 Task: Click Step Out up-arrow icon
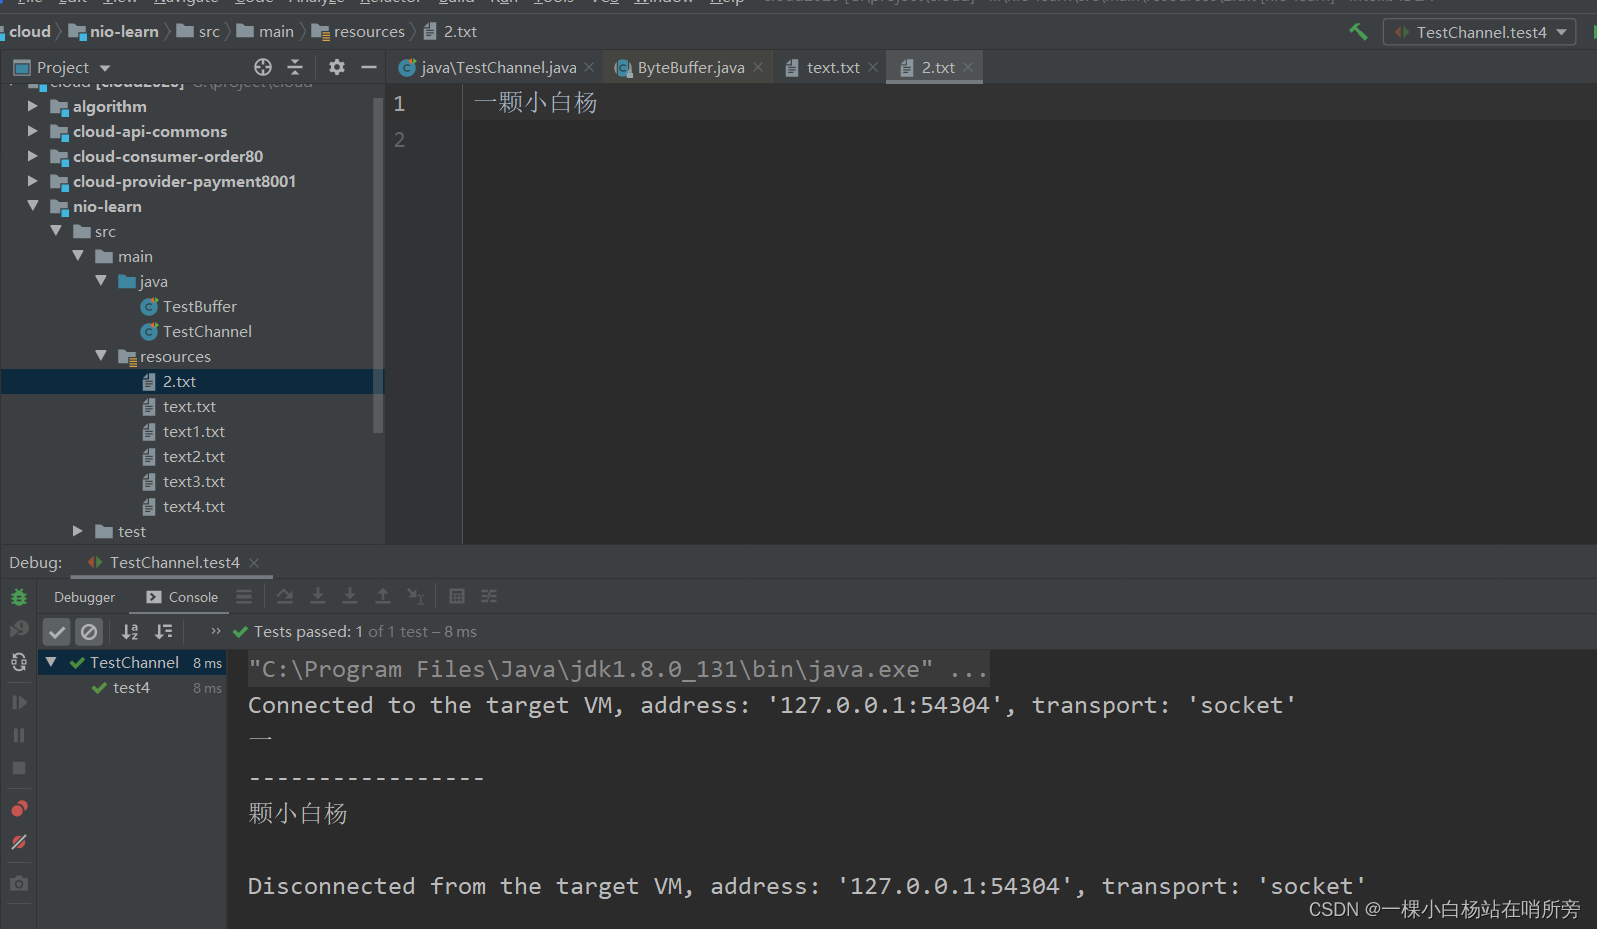tap(383, 597)
